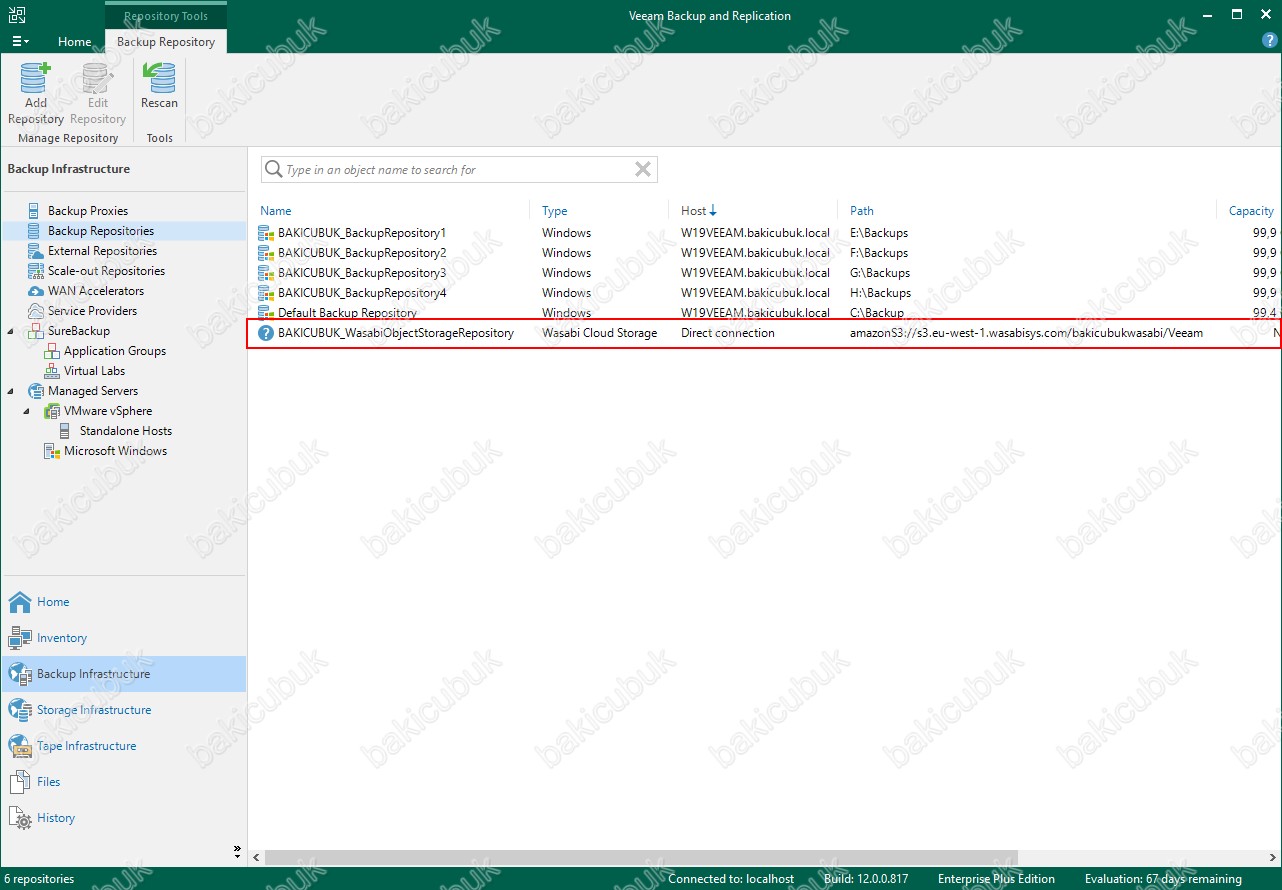Collapse the Managed Servers node
Screen dimensions: 1282x890
coord(11,391)
